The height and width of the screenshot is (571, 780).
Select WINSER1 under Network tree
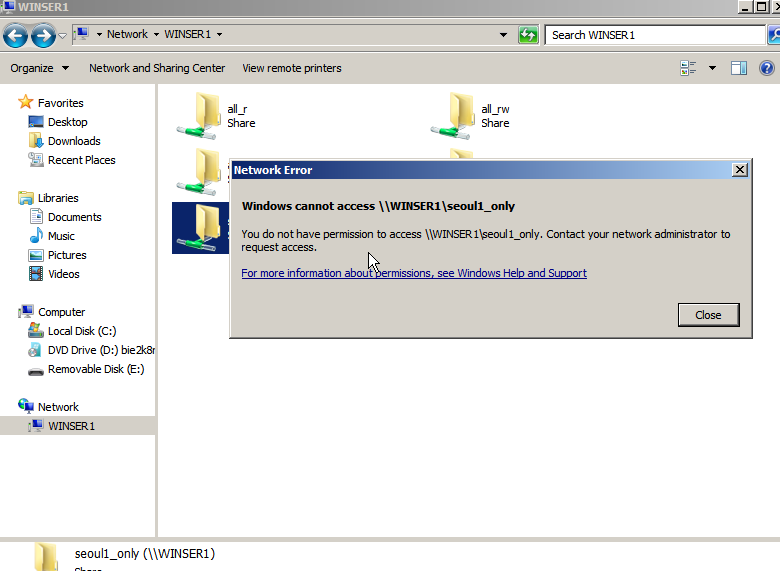pyautogui.click(x=71, y=426)
